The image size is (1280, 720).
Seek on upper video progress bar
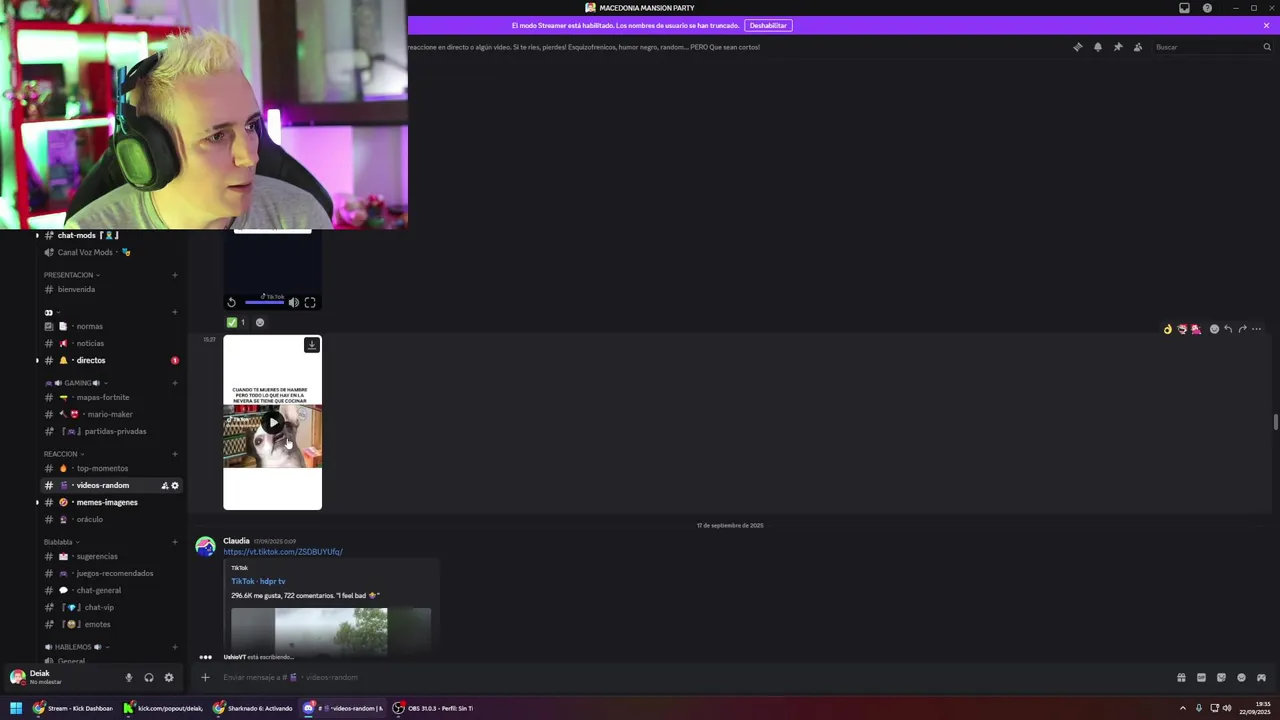(x=265, y=302)
